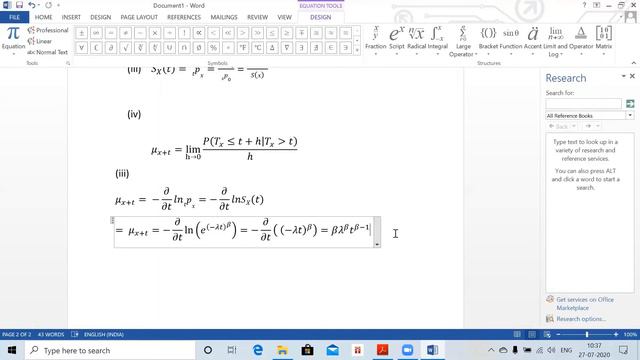Screen dimensions: 640x360
Task: Open the Research options link
Action: [x=581, y=319]
